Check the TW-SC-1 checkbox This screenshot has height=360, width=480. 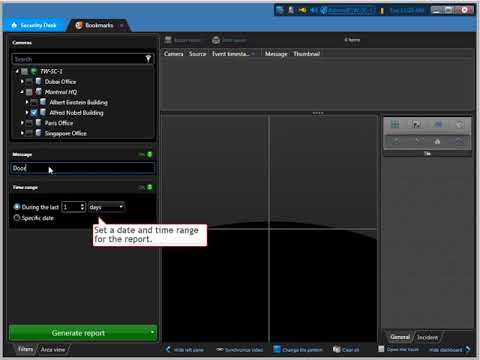[x=25, y=71]
